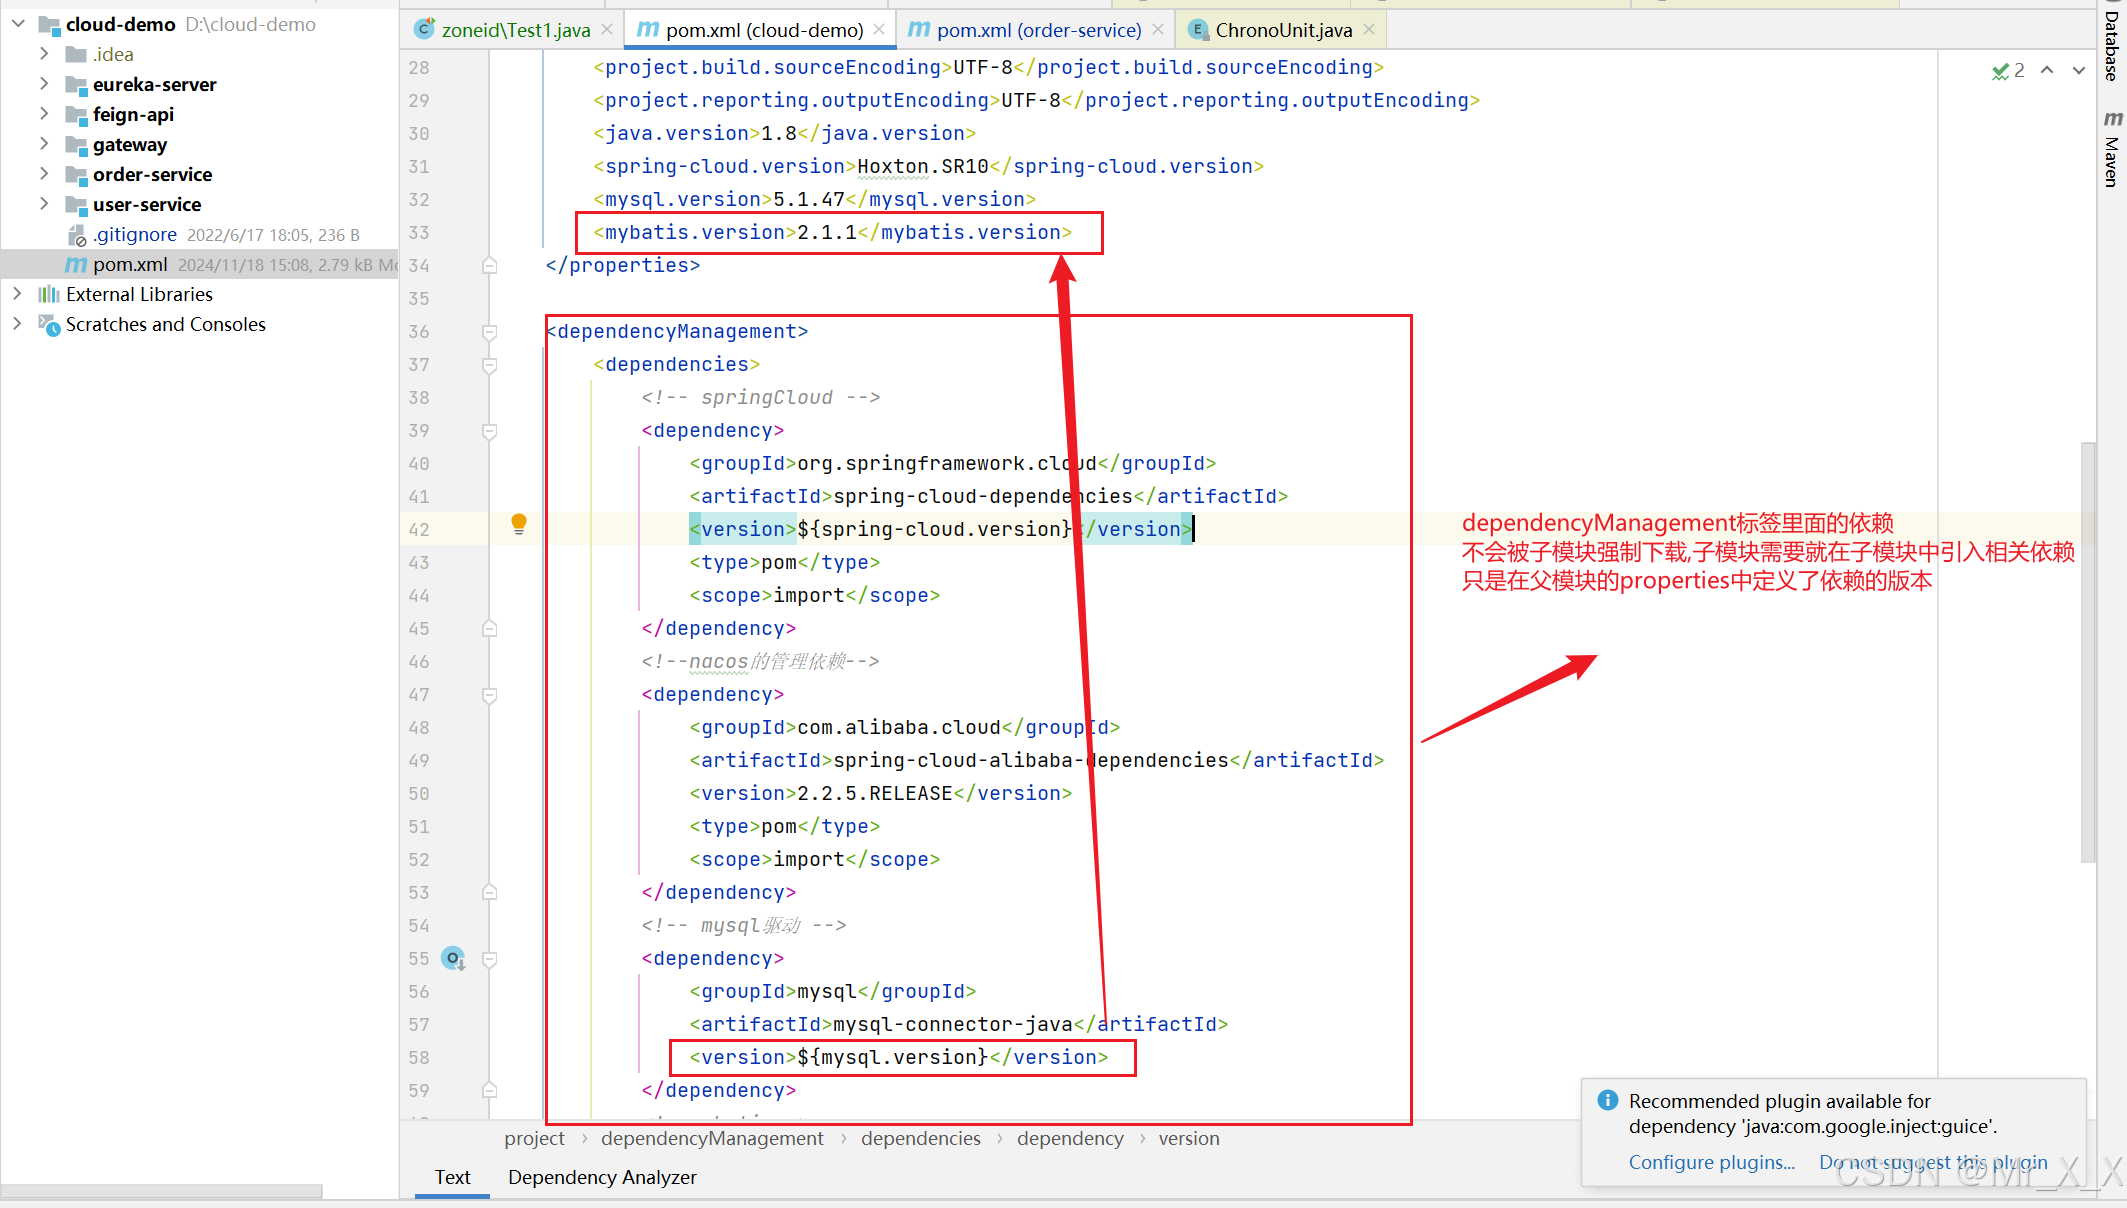Open the Database tool window

(2111, 45)
